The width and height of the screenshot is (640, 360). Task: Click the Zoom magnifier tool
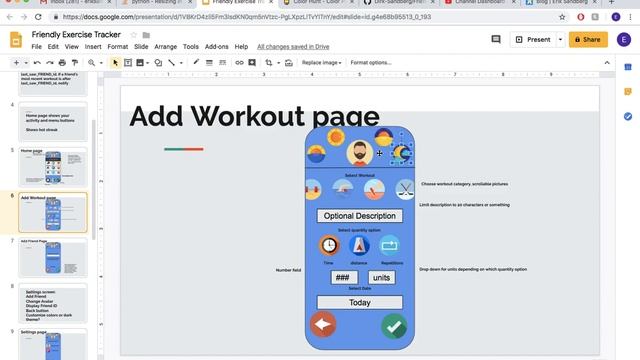(x=91, y=63)
